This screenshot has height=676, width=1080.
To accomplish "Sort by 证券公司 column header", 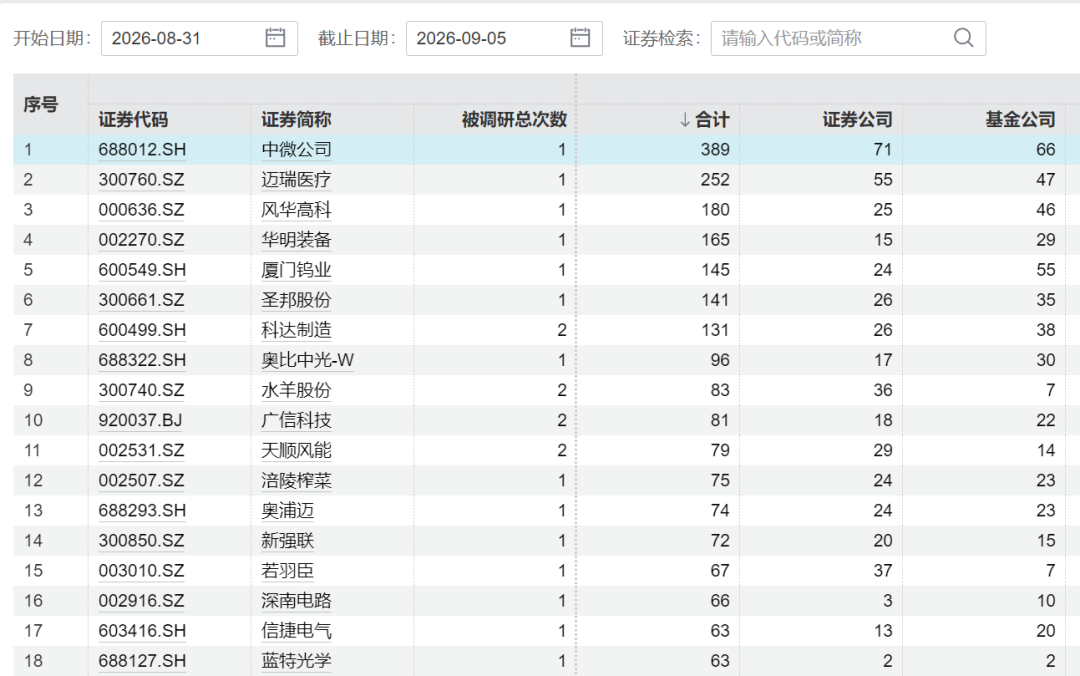I will coord(858,120).
